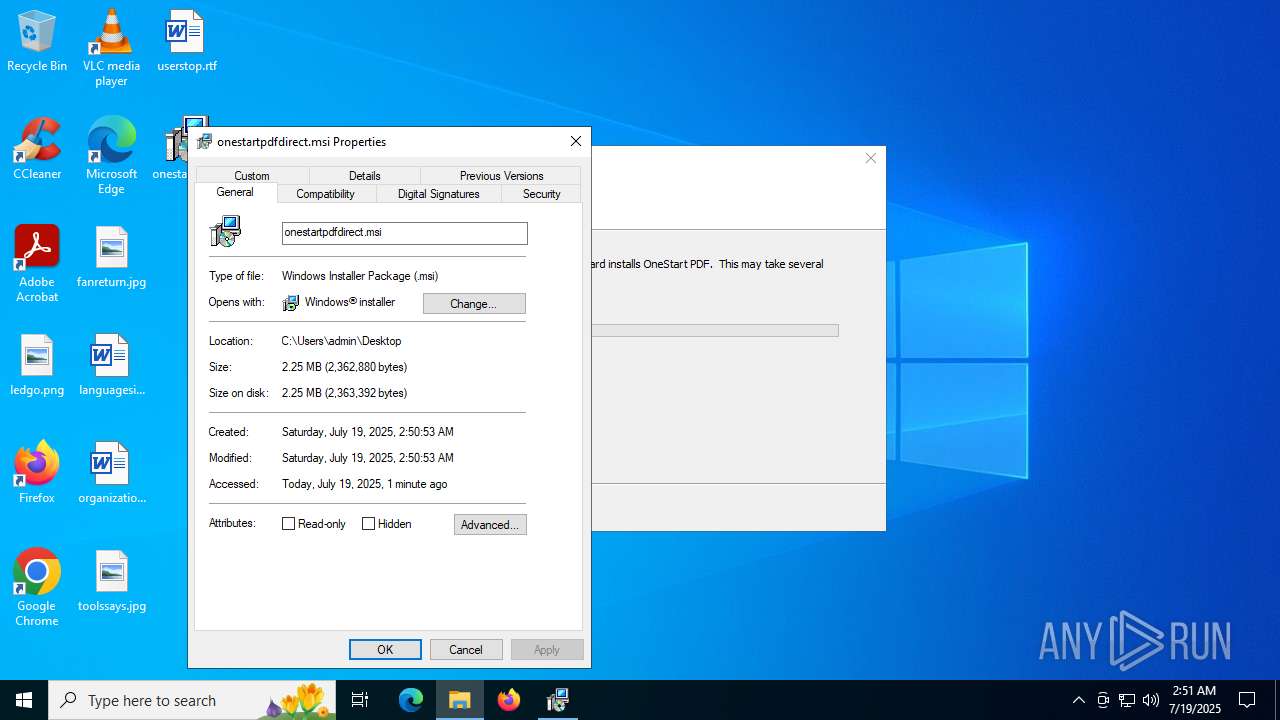The width and height of the screenshot is (1280, 720).
Task: Select the organizatio... Word document icon
Action: [111, 473]
